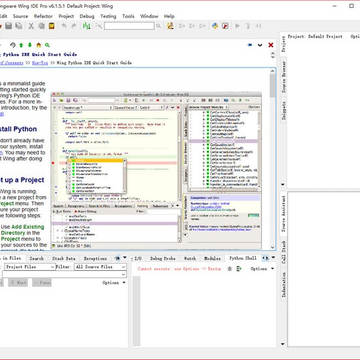This screenshot has width=360, height=360.
Task: Click inside the toolbar search input field
Action: [x=129, y=26]
